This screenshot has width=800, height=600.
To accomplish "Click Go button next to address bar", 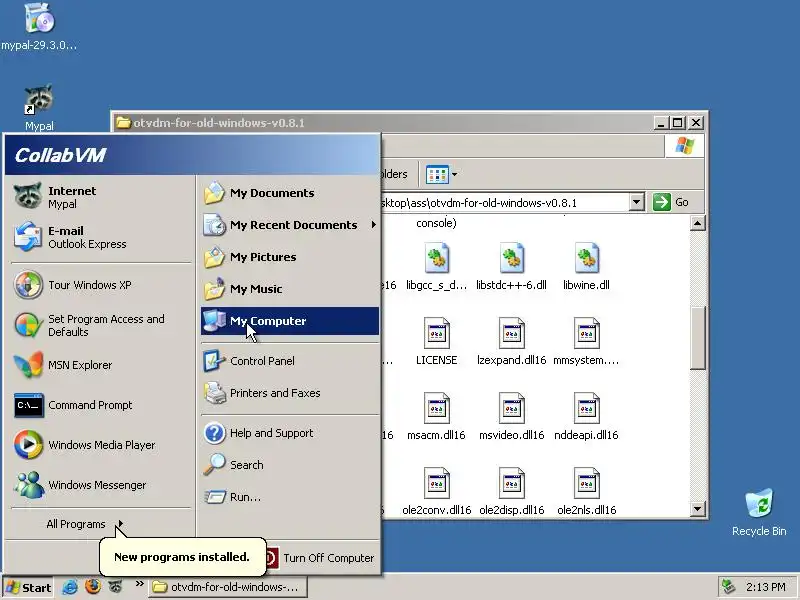I will [x=671, y=203].
